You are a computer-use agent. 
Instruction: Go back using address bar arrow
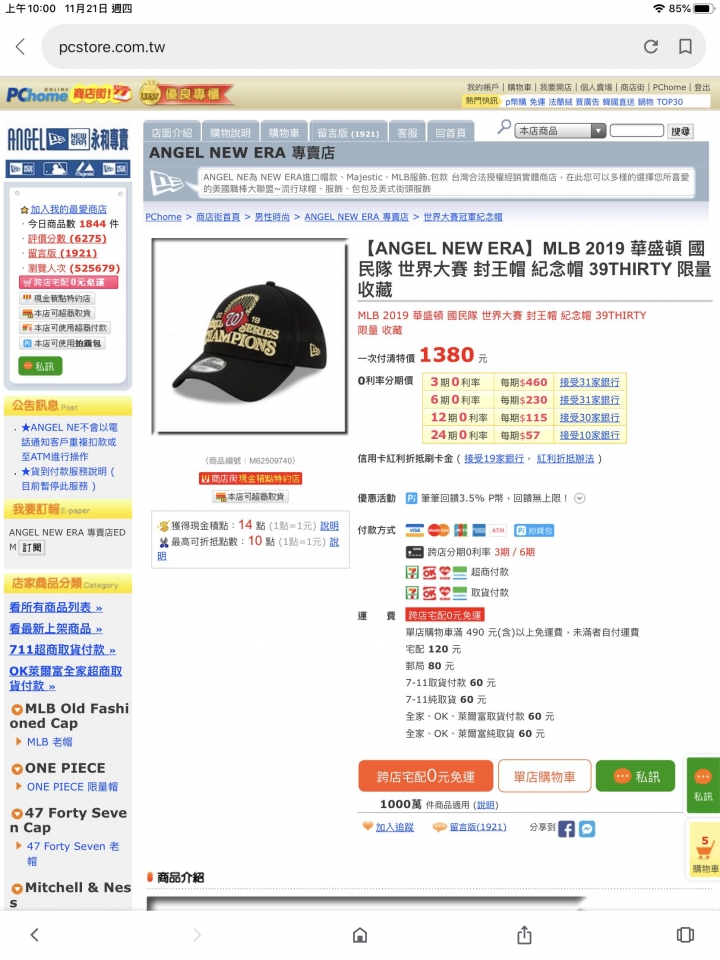(21, 47)
